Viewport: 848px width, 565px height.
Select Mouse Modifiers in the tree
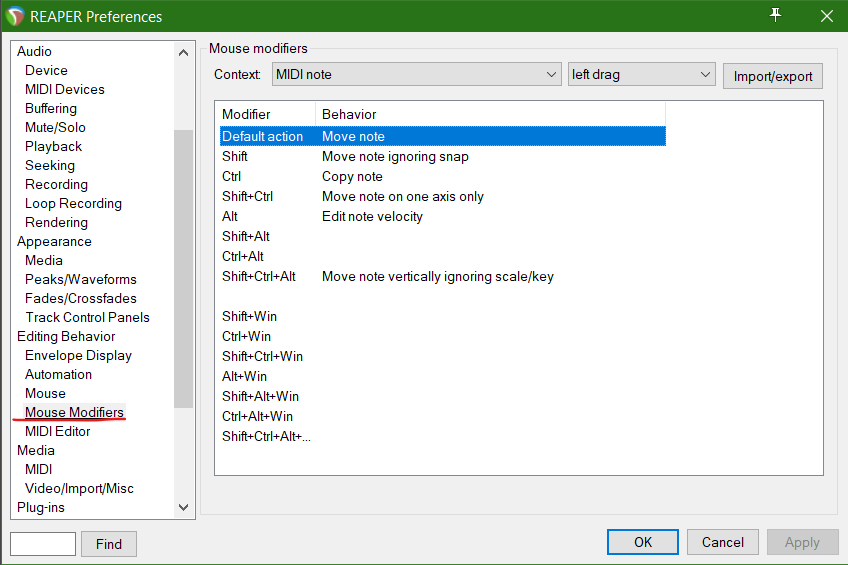click(x=74, y=412)
